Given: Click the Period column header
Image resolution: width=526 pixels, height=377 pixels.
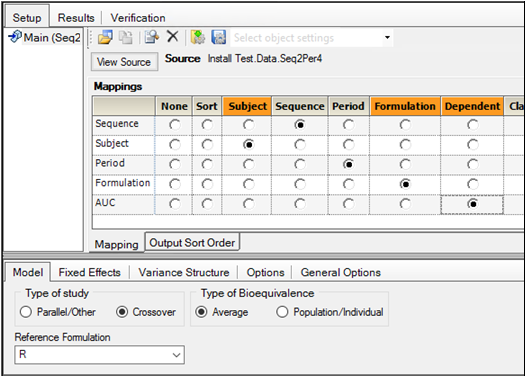Looking at the screenshot, I should [348, 106].
